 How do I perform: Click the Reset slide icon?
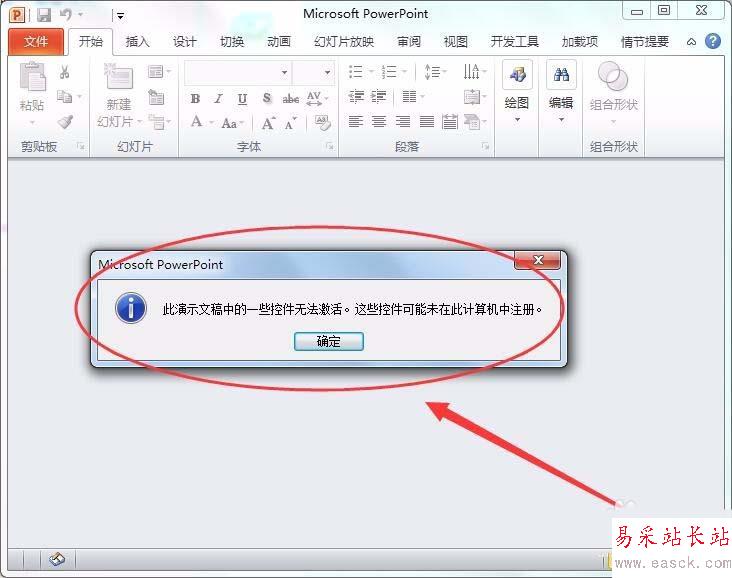pos(156,97)
